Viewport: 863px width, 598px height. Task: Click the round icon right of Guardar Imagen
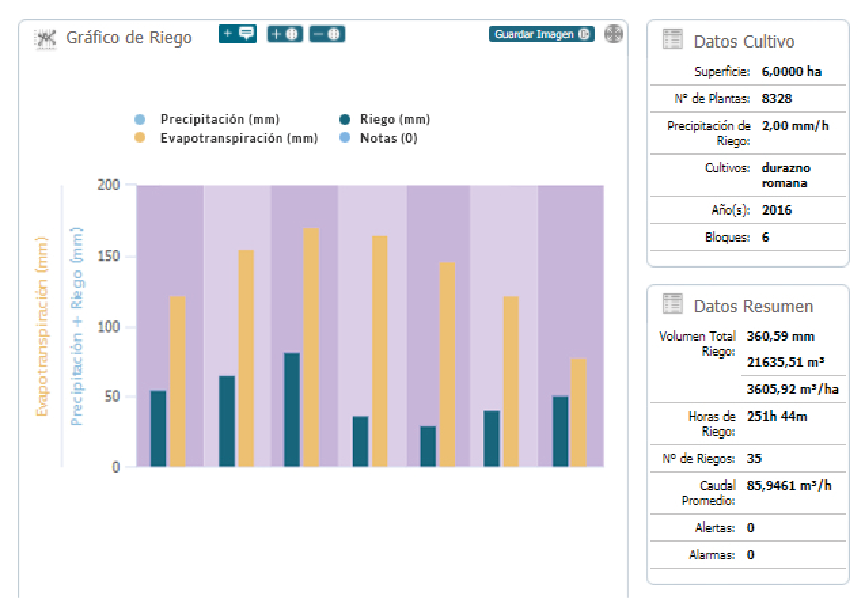click(x=614, y=34)
